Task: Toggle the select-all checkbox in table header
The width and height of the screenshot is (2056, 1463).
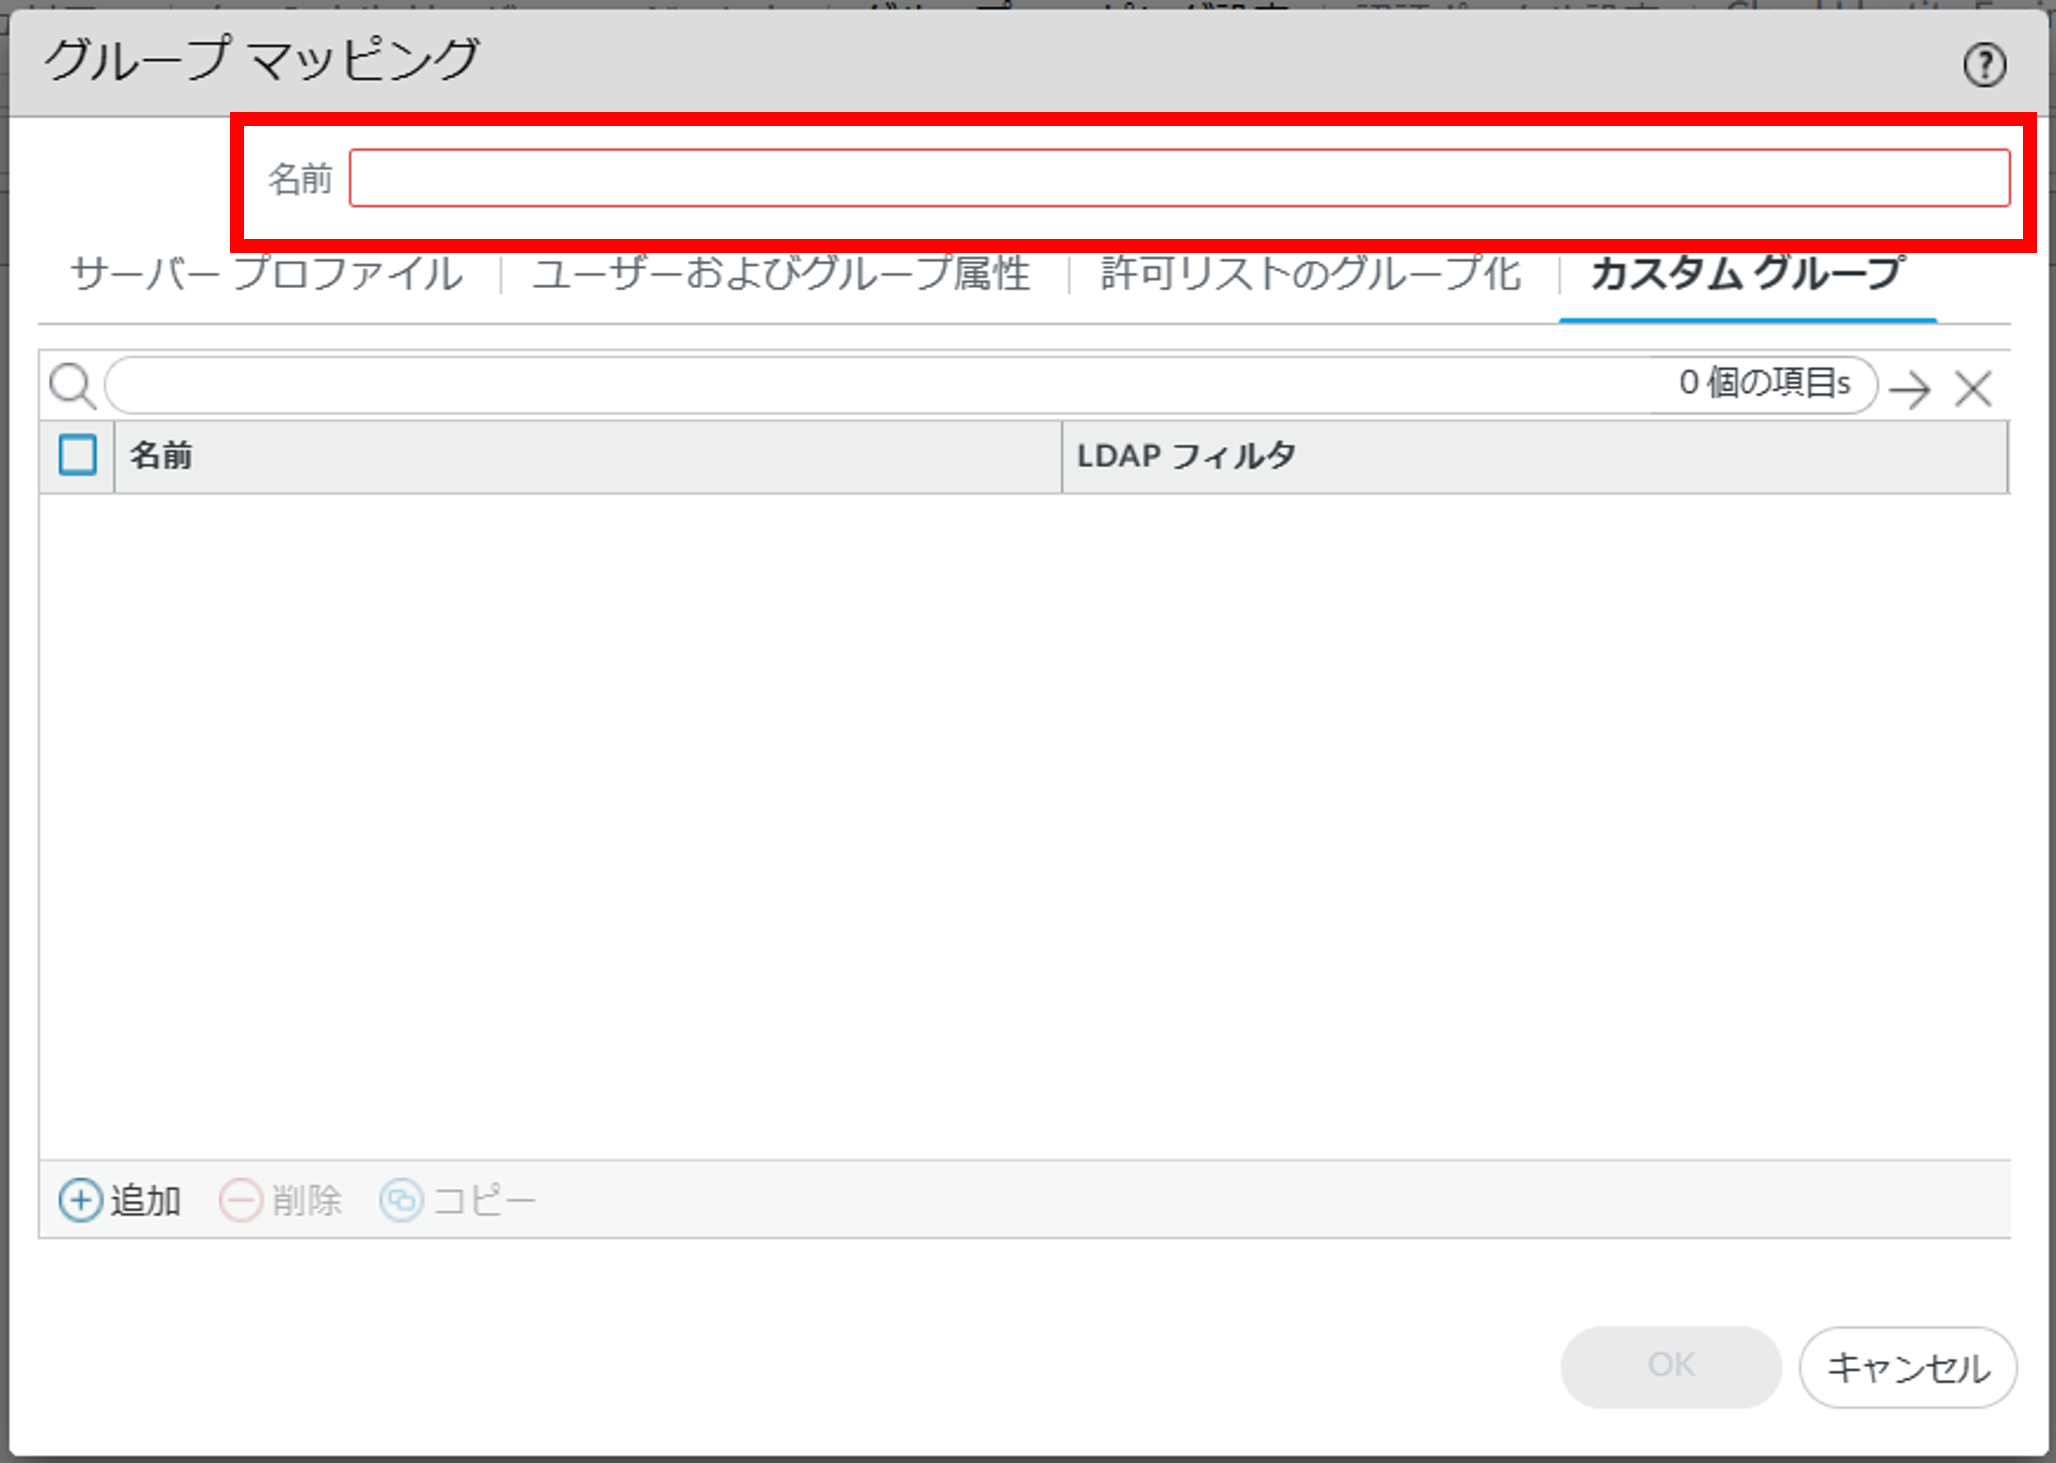Action: [78, 455]
